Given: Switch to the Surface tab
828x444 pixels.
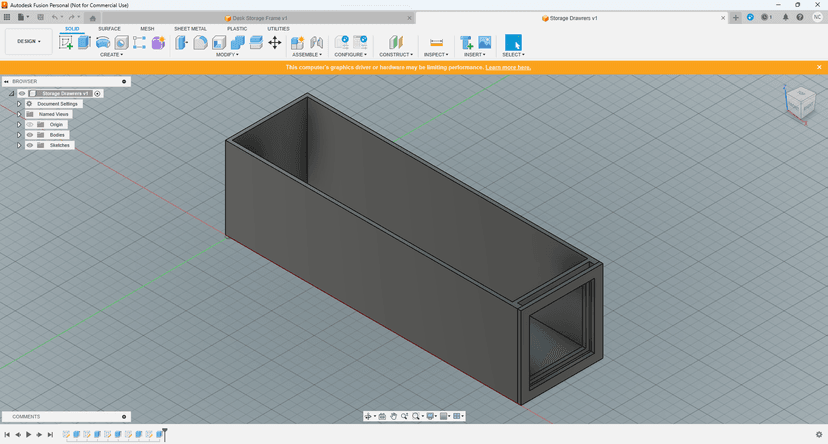Looking at the screenshot, I should pyautogui.click(x=109, y=29).
